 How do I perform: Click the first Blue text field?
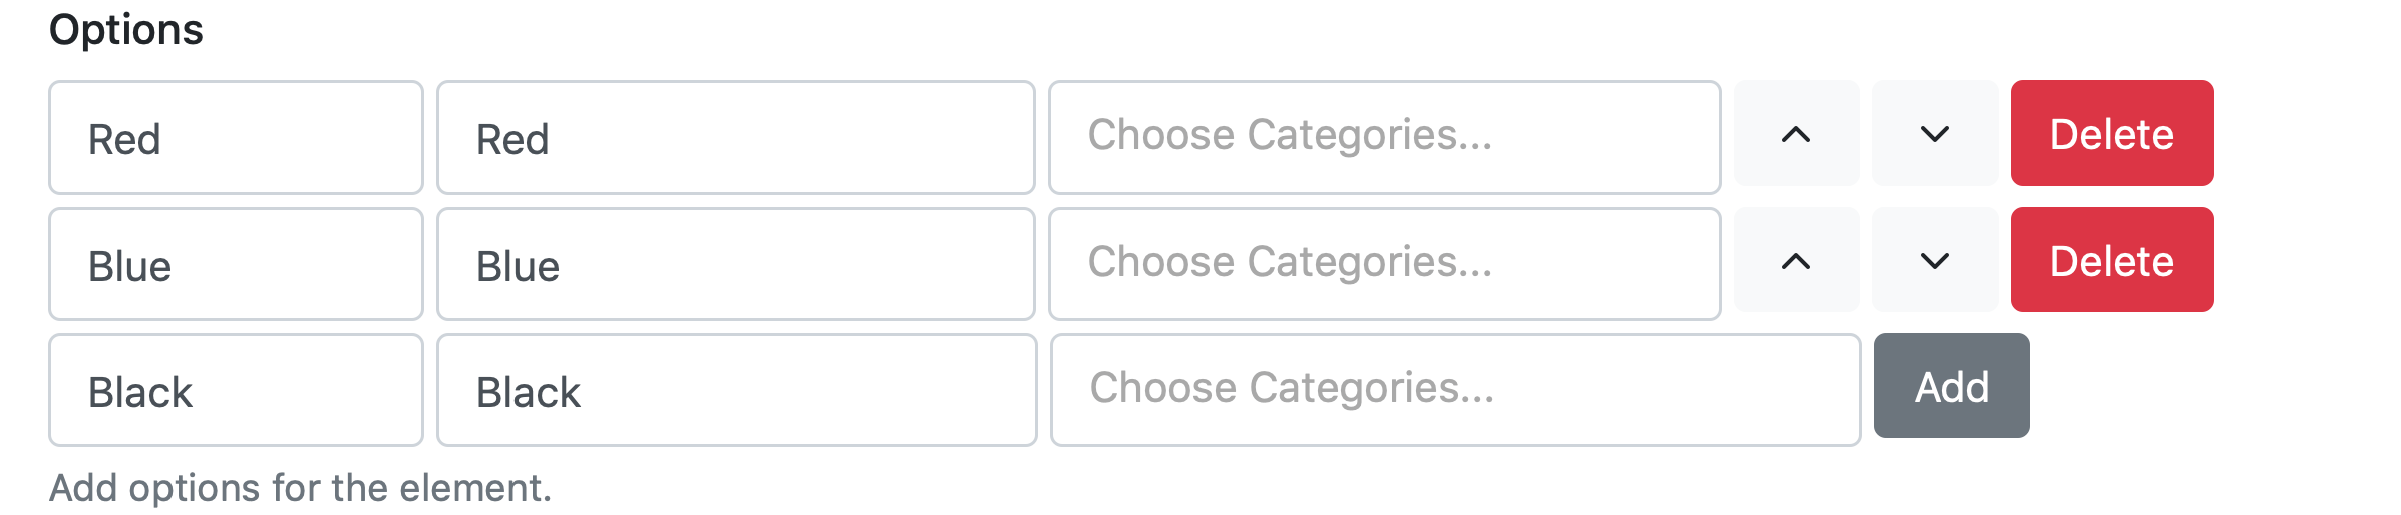(x=236, y=265)
